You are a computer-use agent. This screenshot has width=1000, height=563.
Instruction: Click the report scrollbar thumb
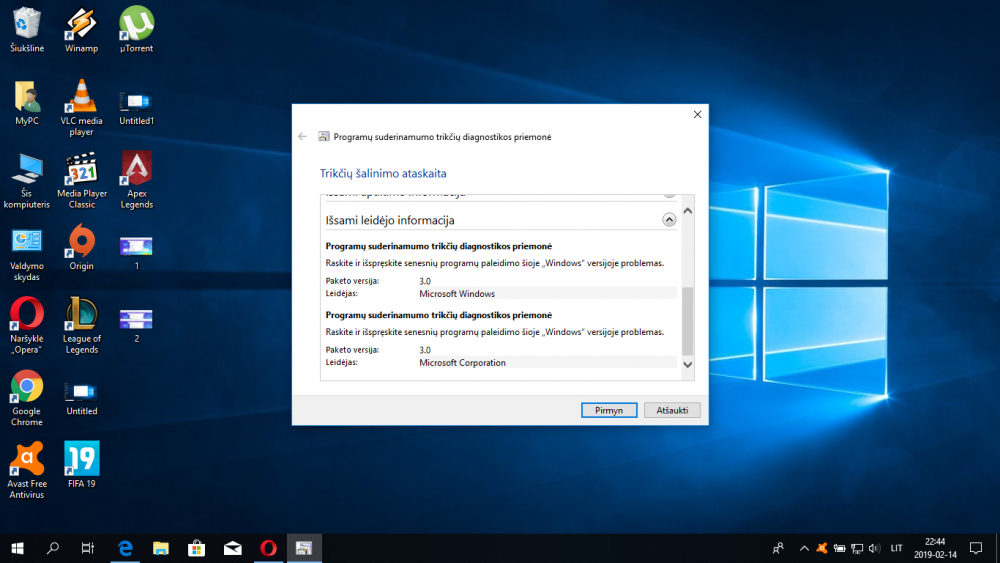coord(688,321)
